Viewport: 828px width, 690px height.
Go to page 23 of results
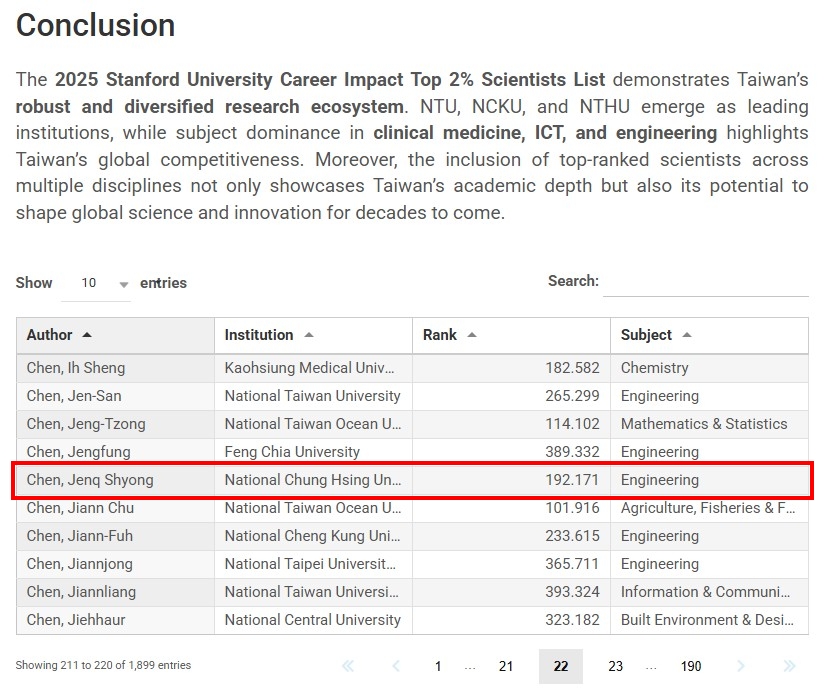[616, 666]
